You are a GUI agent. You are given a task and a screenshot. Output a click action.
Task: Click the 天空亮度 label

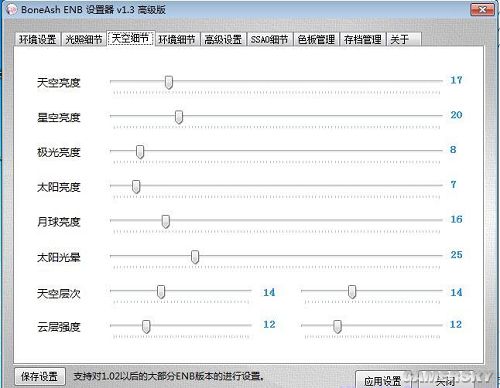click(x=59, y=82)
